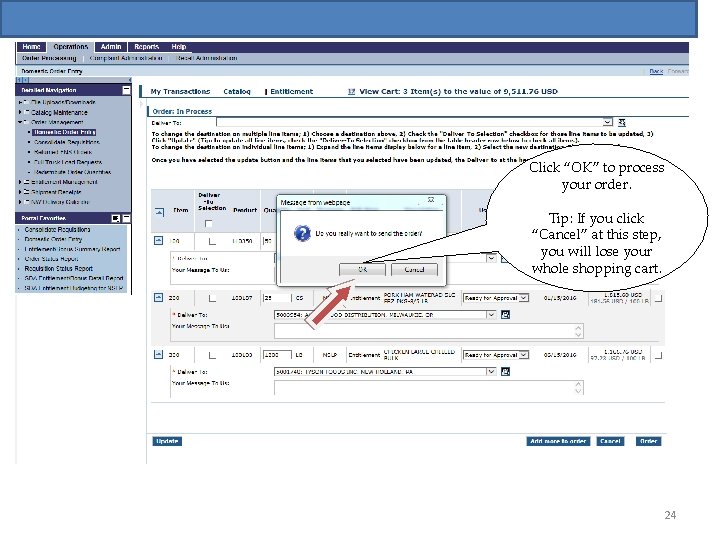Open the Help tab
720x540 pixels.
(x=179, y=47)
